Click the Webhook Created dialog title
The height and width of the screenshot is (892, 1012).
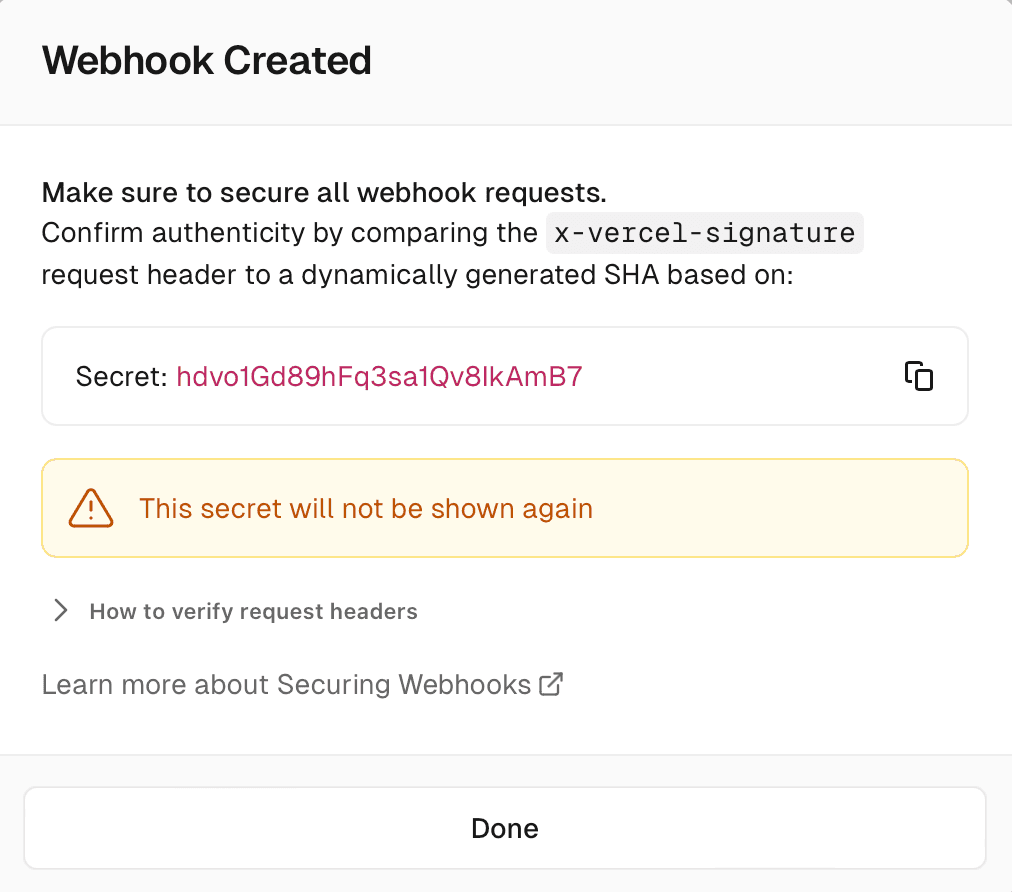[206, 60]
